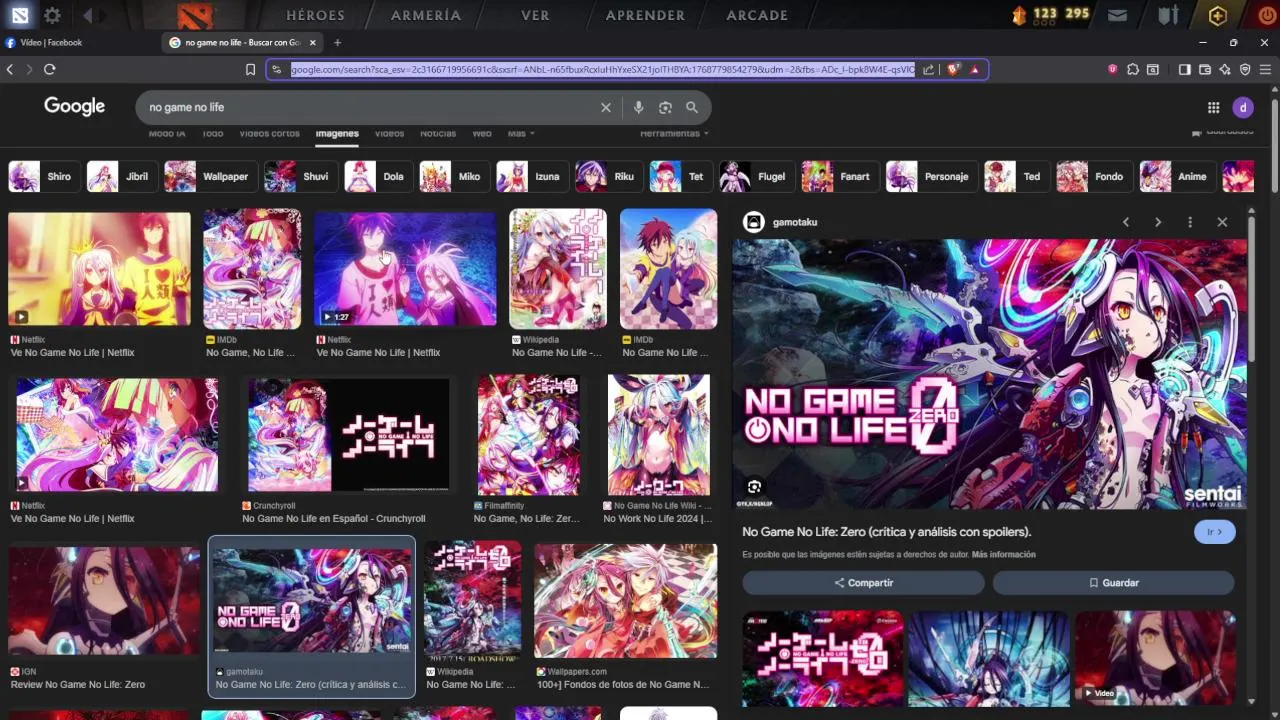1280x720 pixels.
Task: Click the browser address bar URL
Action: tap(602, 69)
